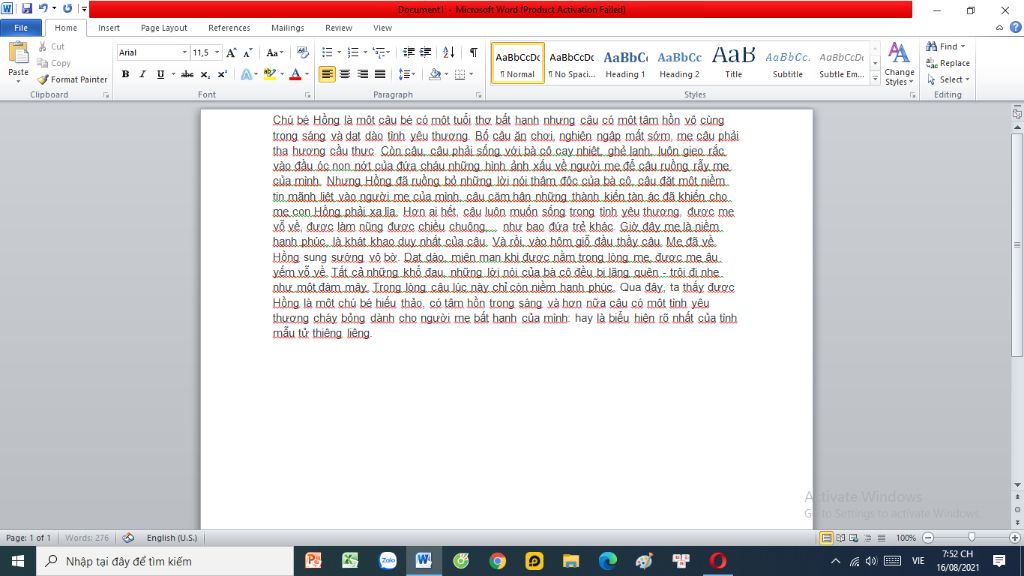Open the File tab
Image resolution: width=1024 pixels, height=576 pixels.
(x=21, y=28)
